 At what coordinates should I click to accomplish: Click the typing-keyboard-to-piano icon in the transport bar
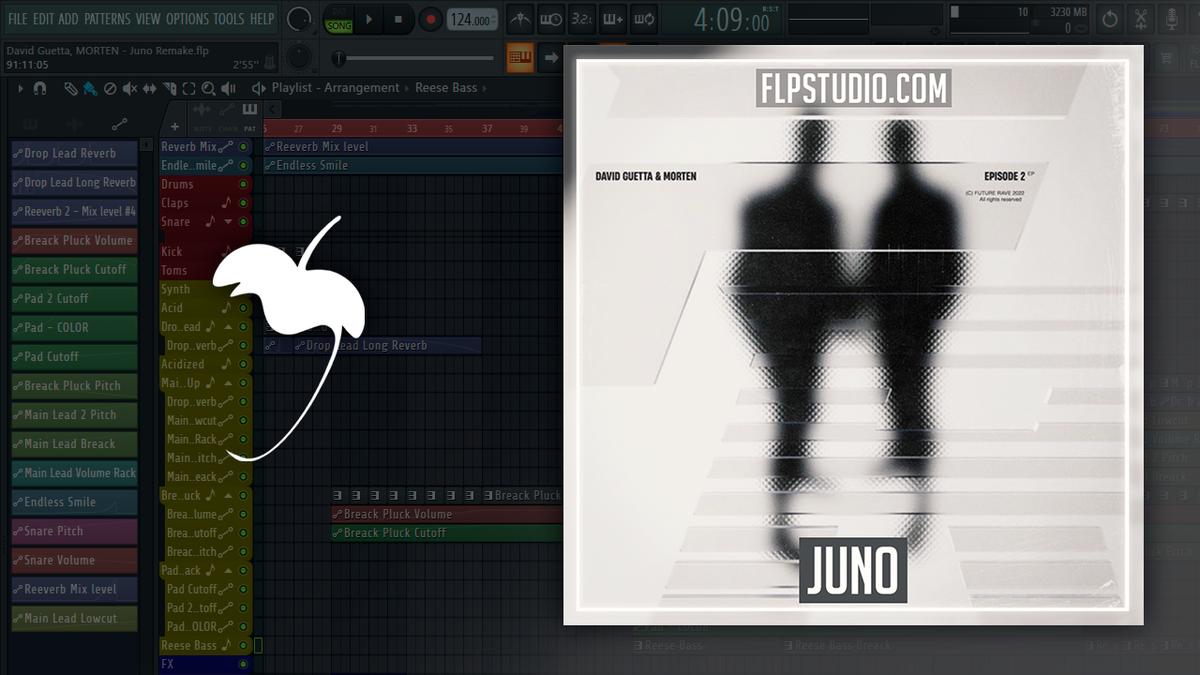(x=612, y=18)
